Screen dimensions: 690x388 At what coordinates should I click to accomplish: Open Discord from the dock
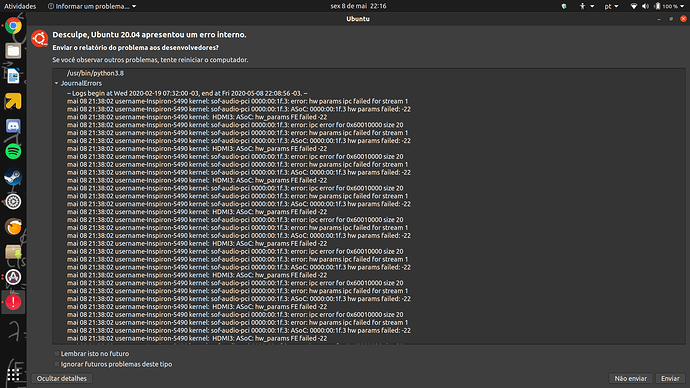click(13, 126)
